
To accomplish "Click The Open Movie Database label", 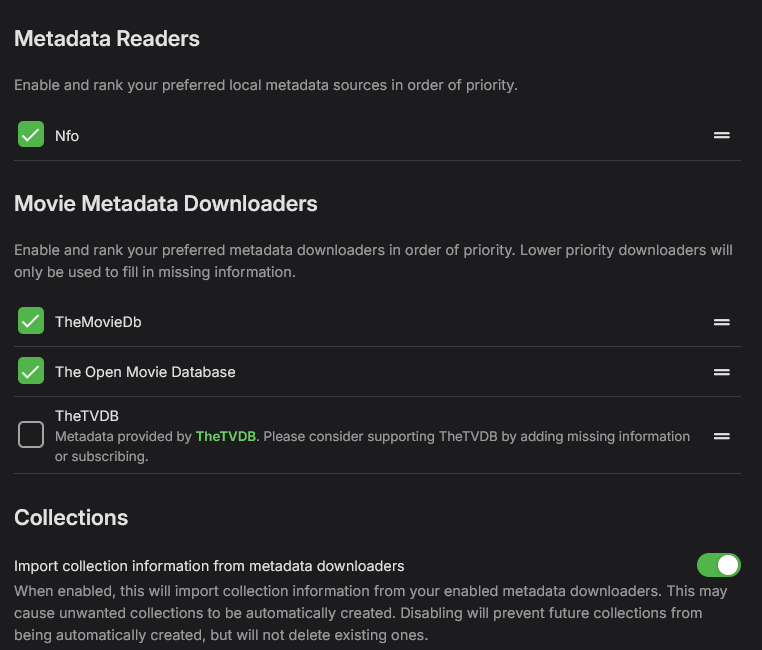I will 145,372.
